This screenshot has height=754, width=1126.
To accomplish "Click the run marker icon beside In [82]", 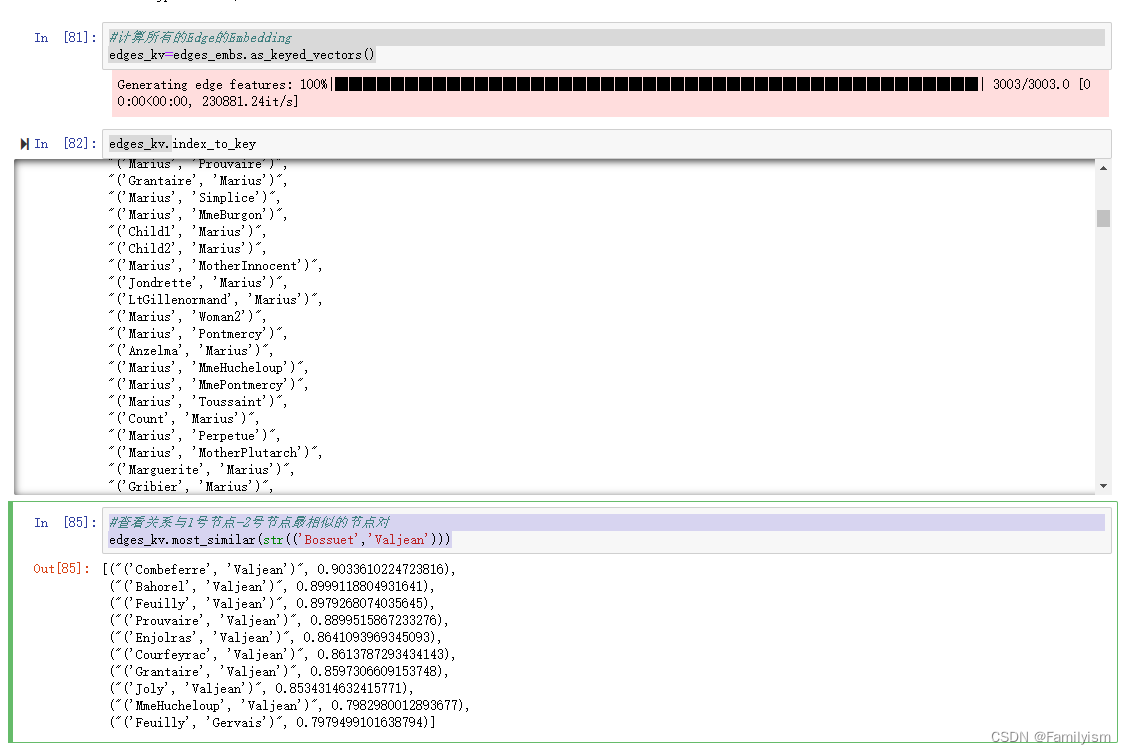I will point(25,143).
